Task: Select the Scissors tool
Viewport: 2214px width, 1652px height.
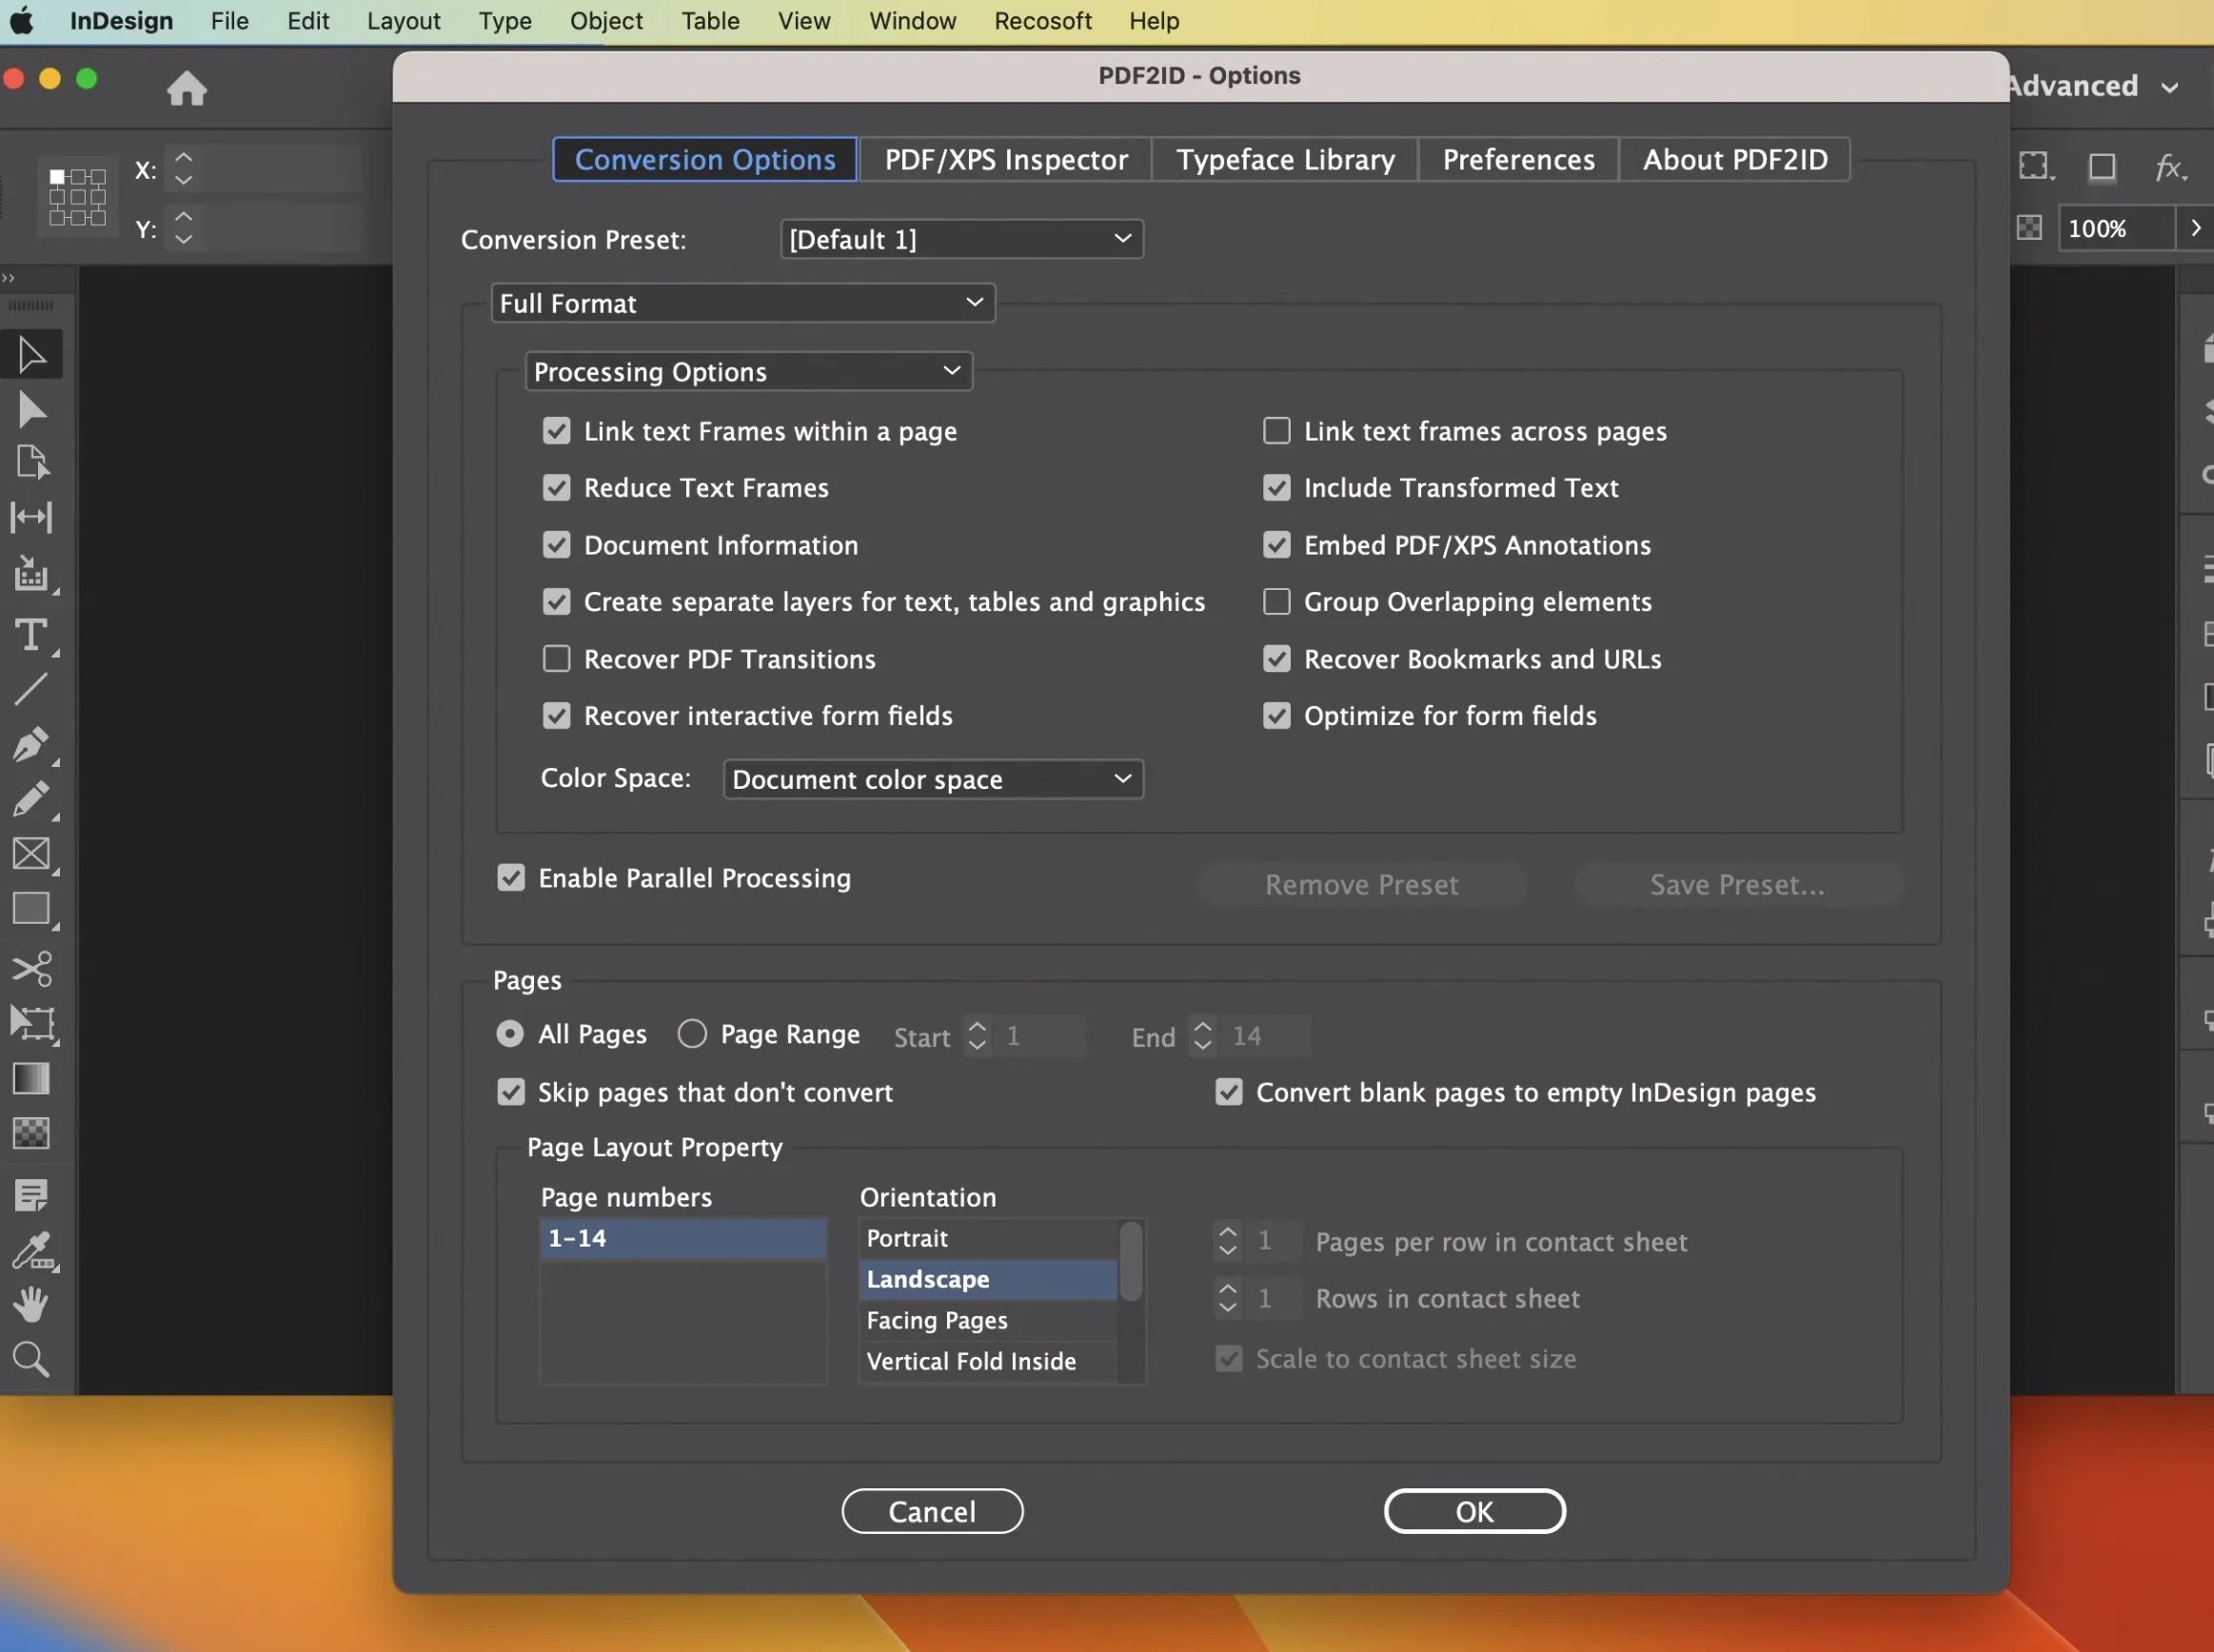Action: coord(33,967)
